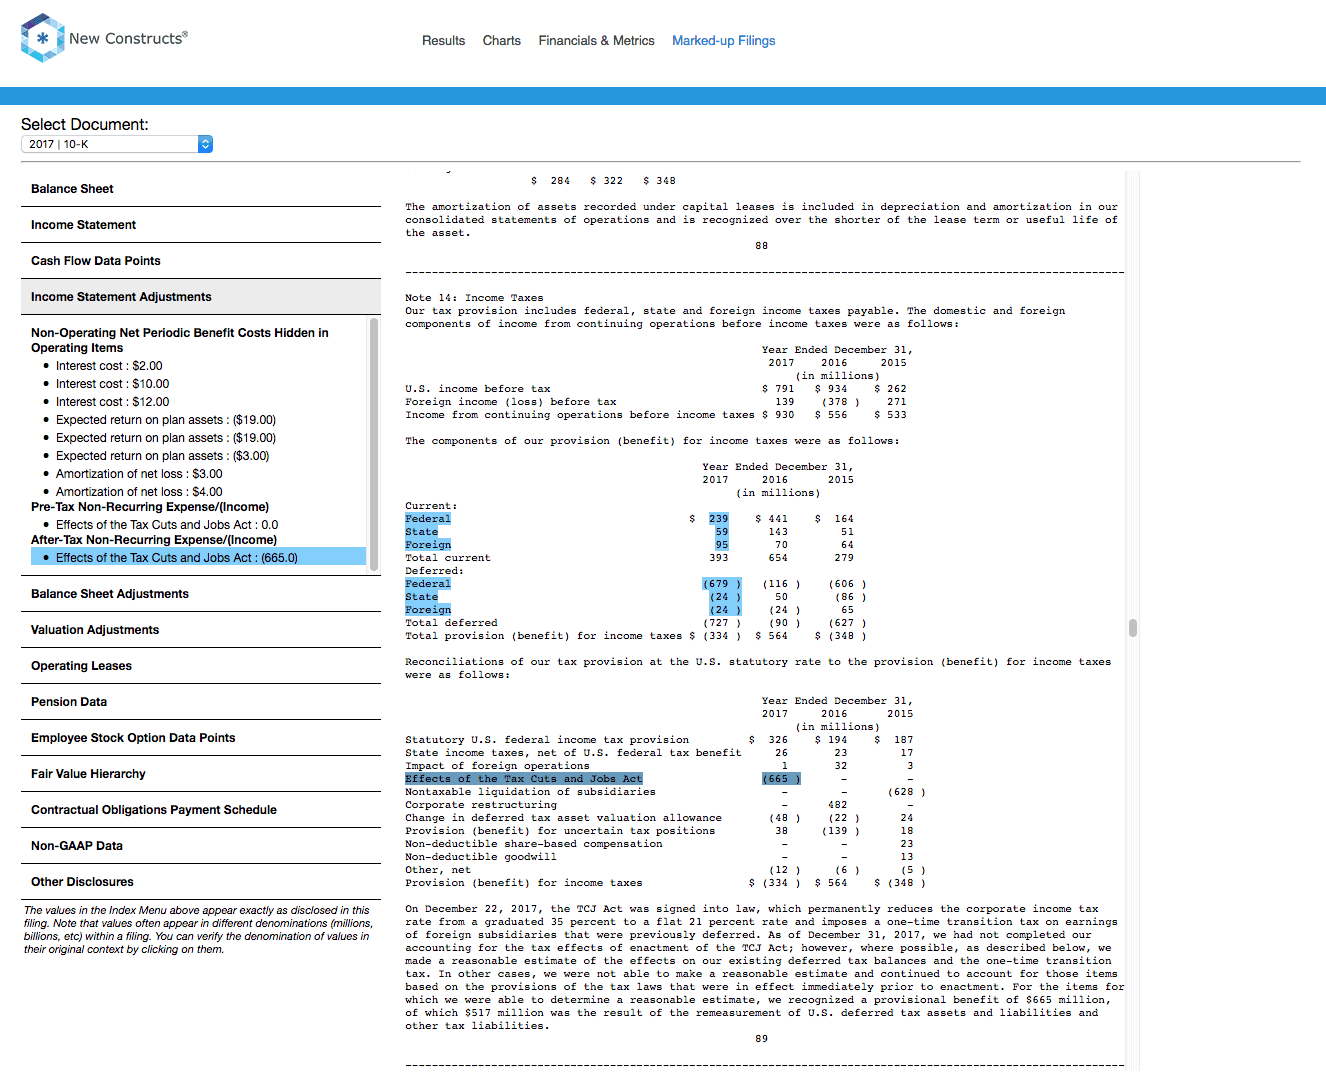Expand the Valuation Adjustments section
Screen dimensions: 1326x1085
point(201,630)
